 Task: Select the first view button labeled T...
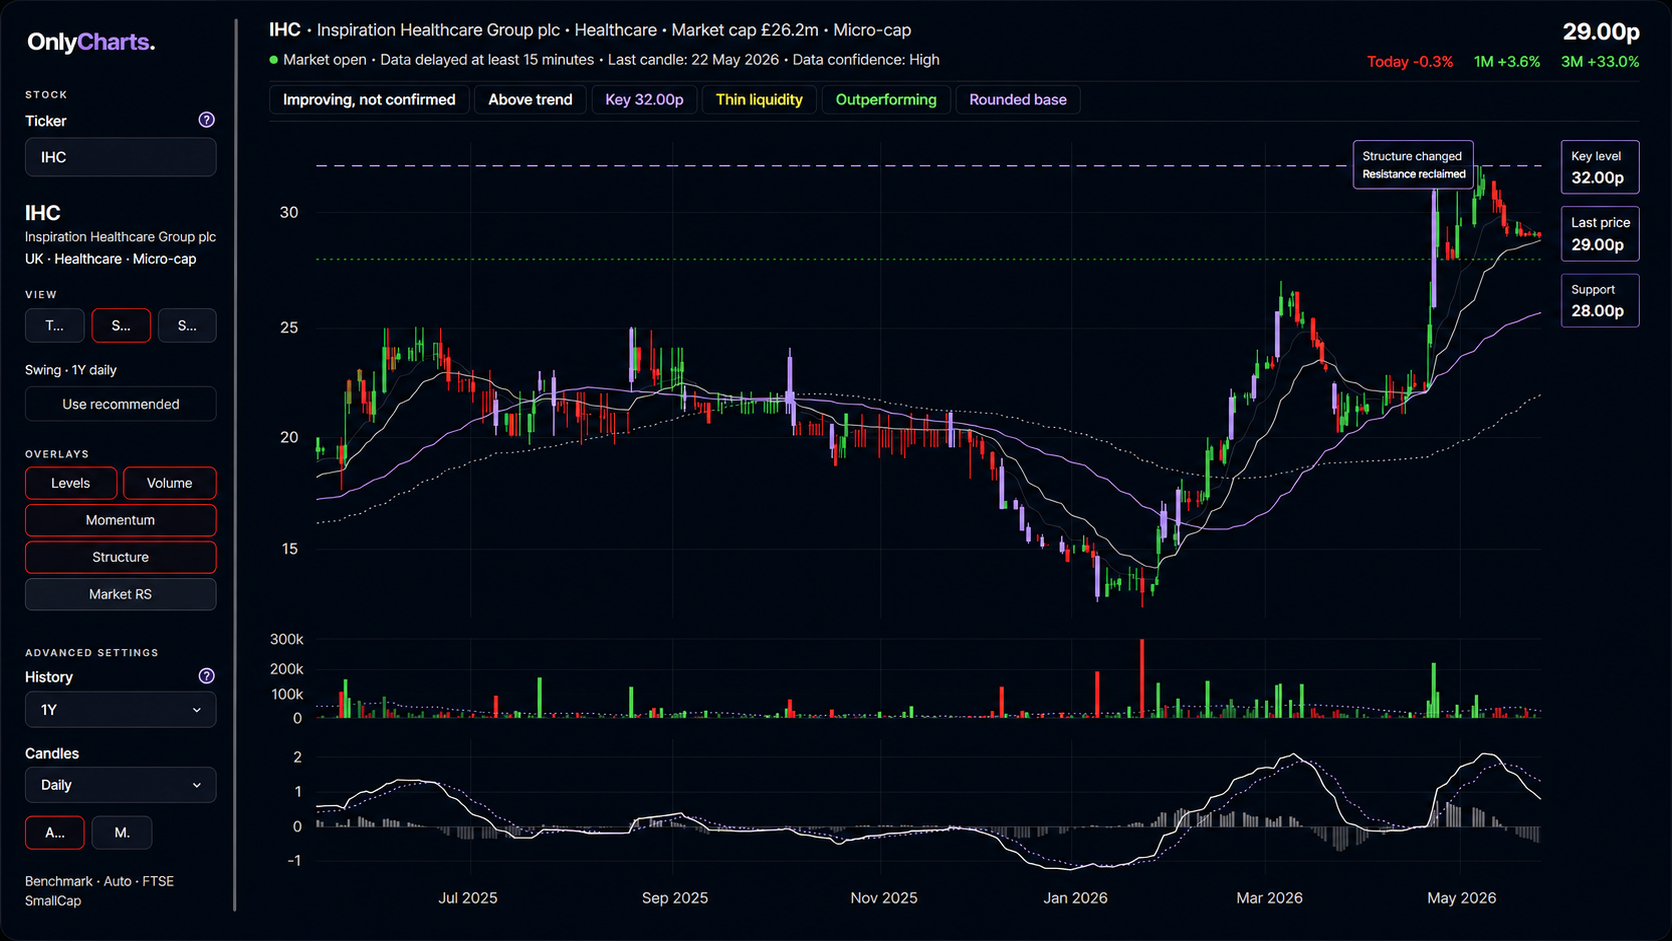pyautogui.click(x=55, y=325)
